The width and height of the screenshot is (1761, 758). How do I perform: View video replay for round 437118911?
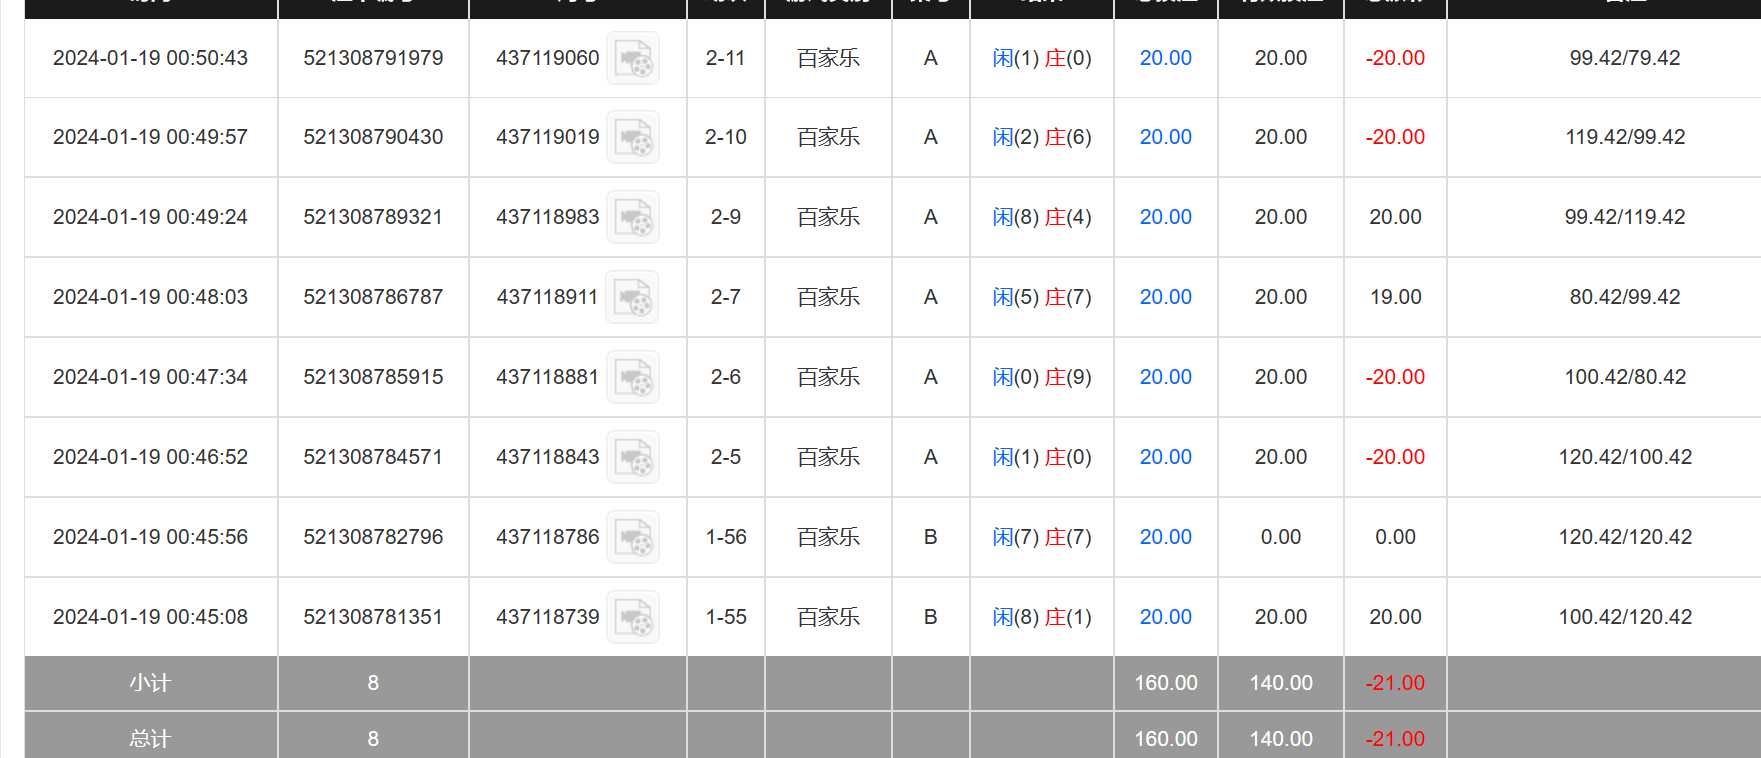633,297
